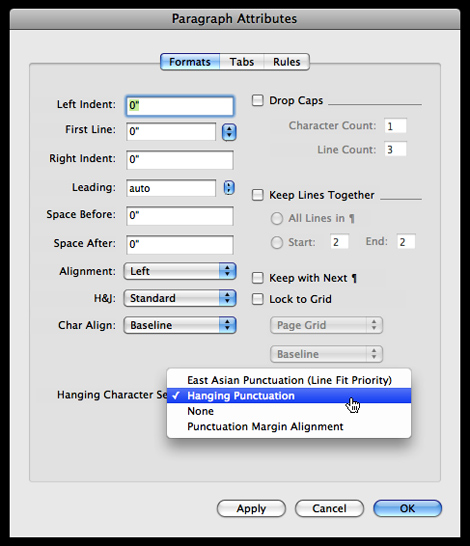Confirm with the OK button

tap(408, 508)
